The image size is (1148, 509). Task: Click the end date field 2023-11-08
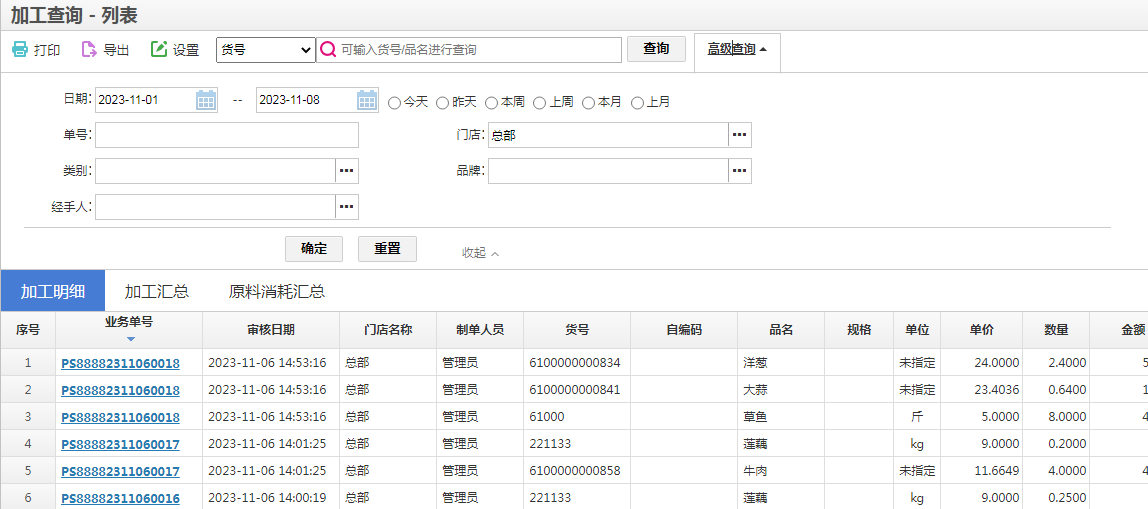pyautogui.click(x=307, y=100)
